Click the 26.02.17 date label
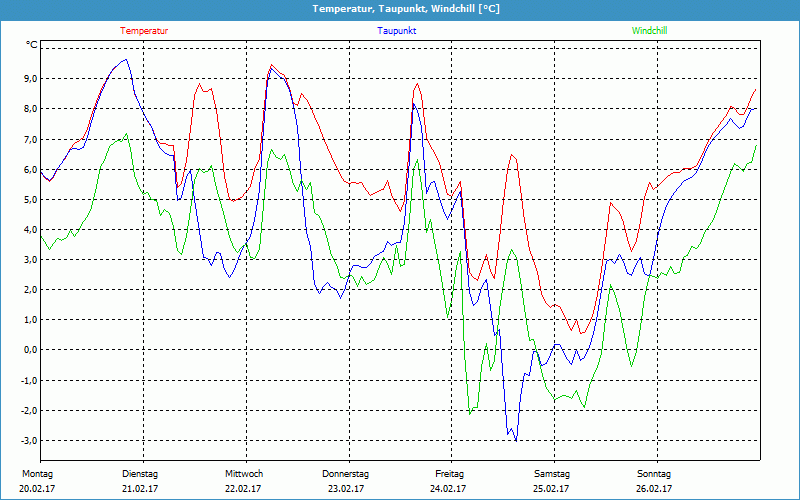The width and height of the screenshot is (800, 500). click(x=654, y=489)
